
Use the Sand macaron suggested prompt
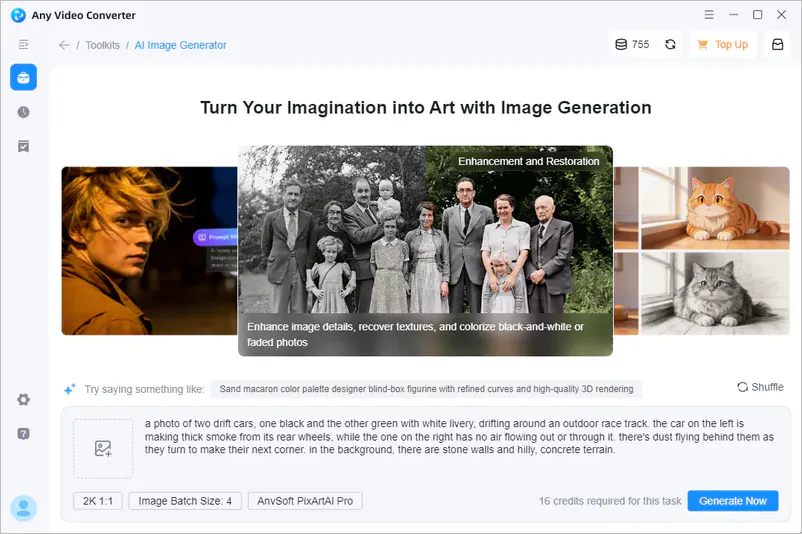pyautogui.click(x=426, y=389)
